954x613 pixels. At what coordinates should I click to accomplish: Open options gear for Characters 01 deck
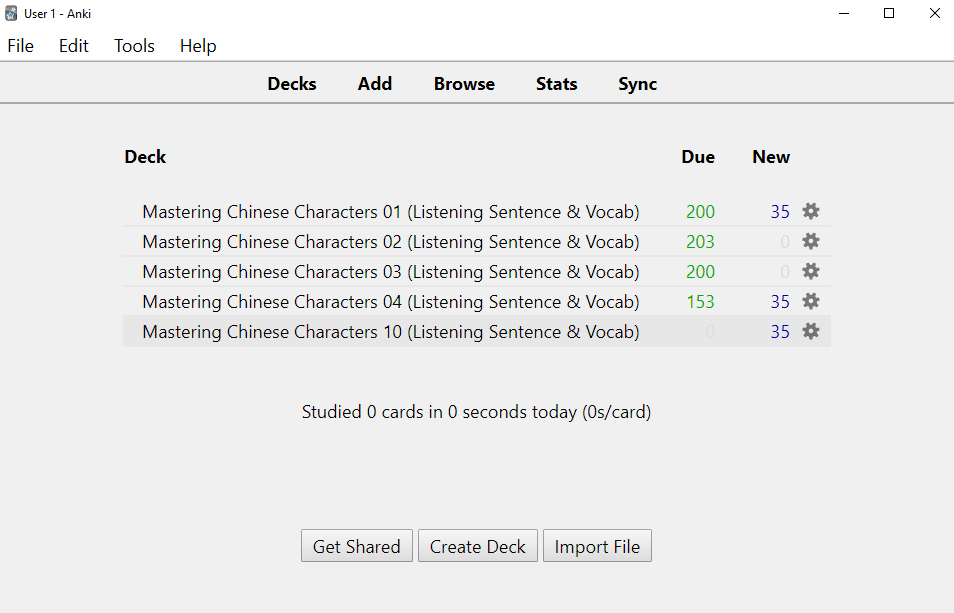(810, 211)
